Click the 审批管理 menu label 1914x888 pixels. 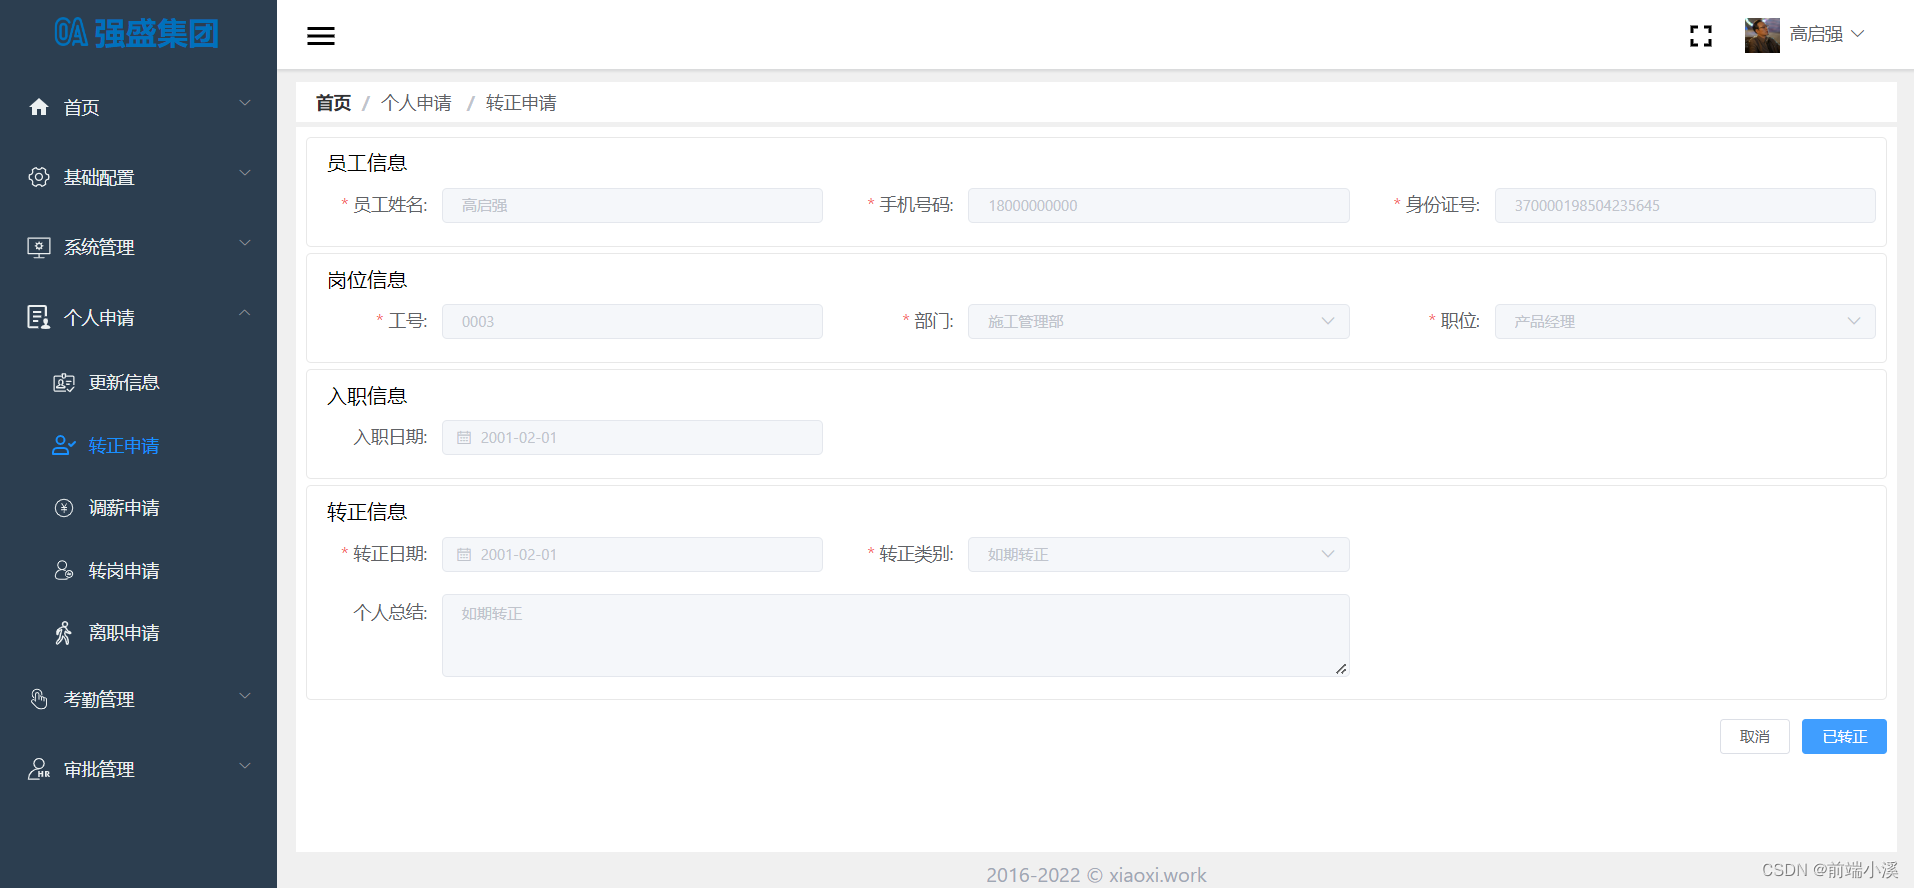(x=99, y=770)
